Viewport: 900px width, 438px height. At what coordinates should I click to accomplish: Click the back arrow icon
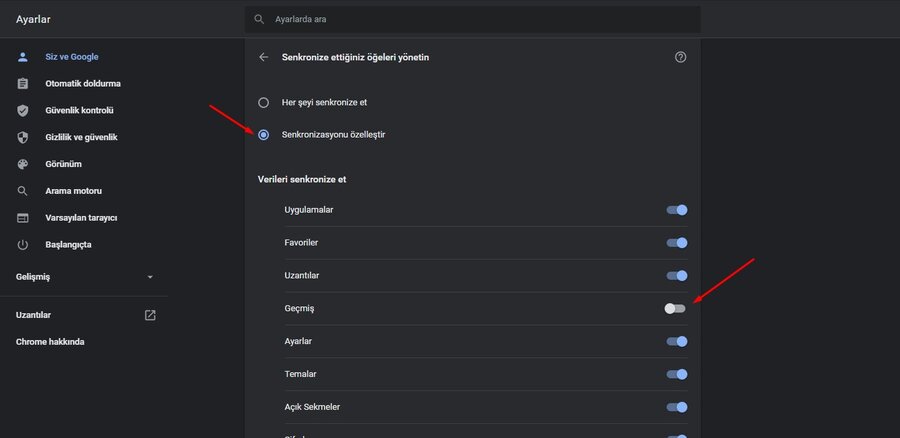(264, 57)
